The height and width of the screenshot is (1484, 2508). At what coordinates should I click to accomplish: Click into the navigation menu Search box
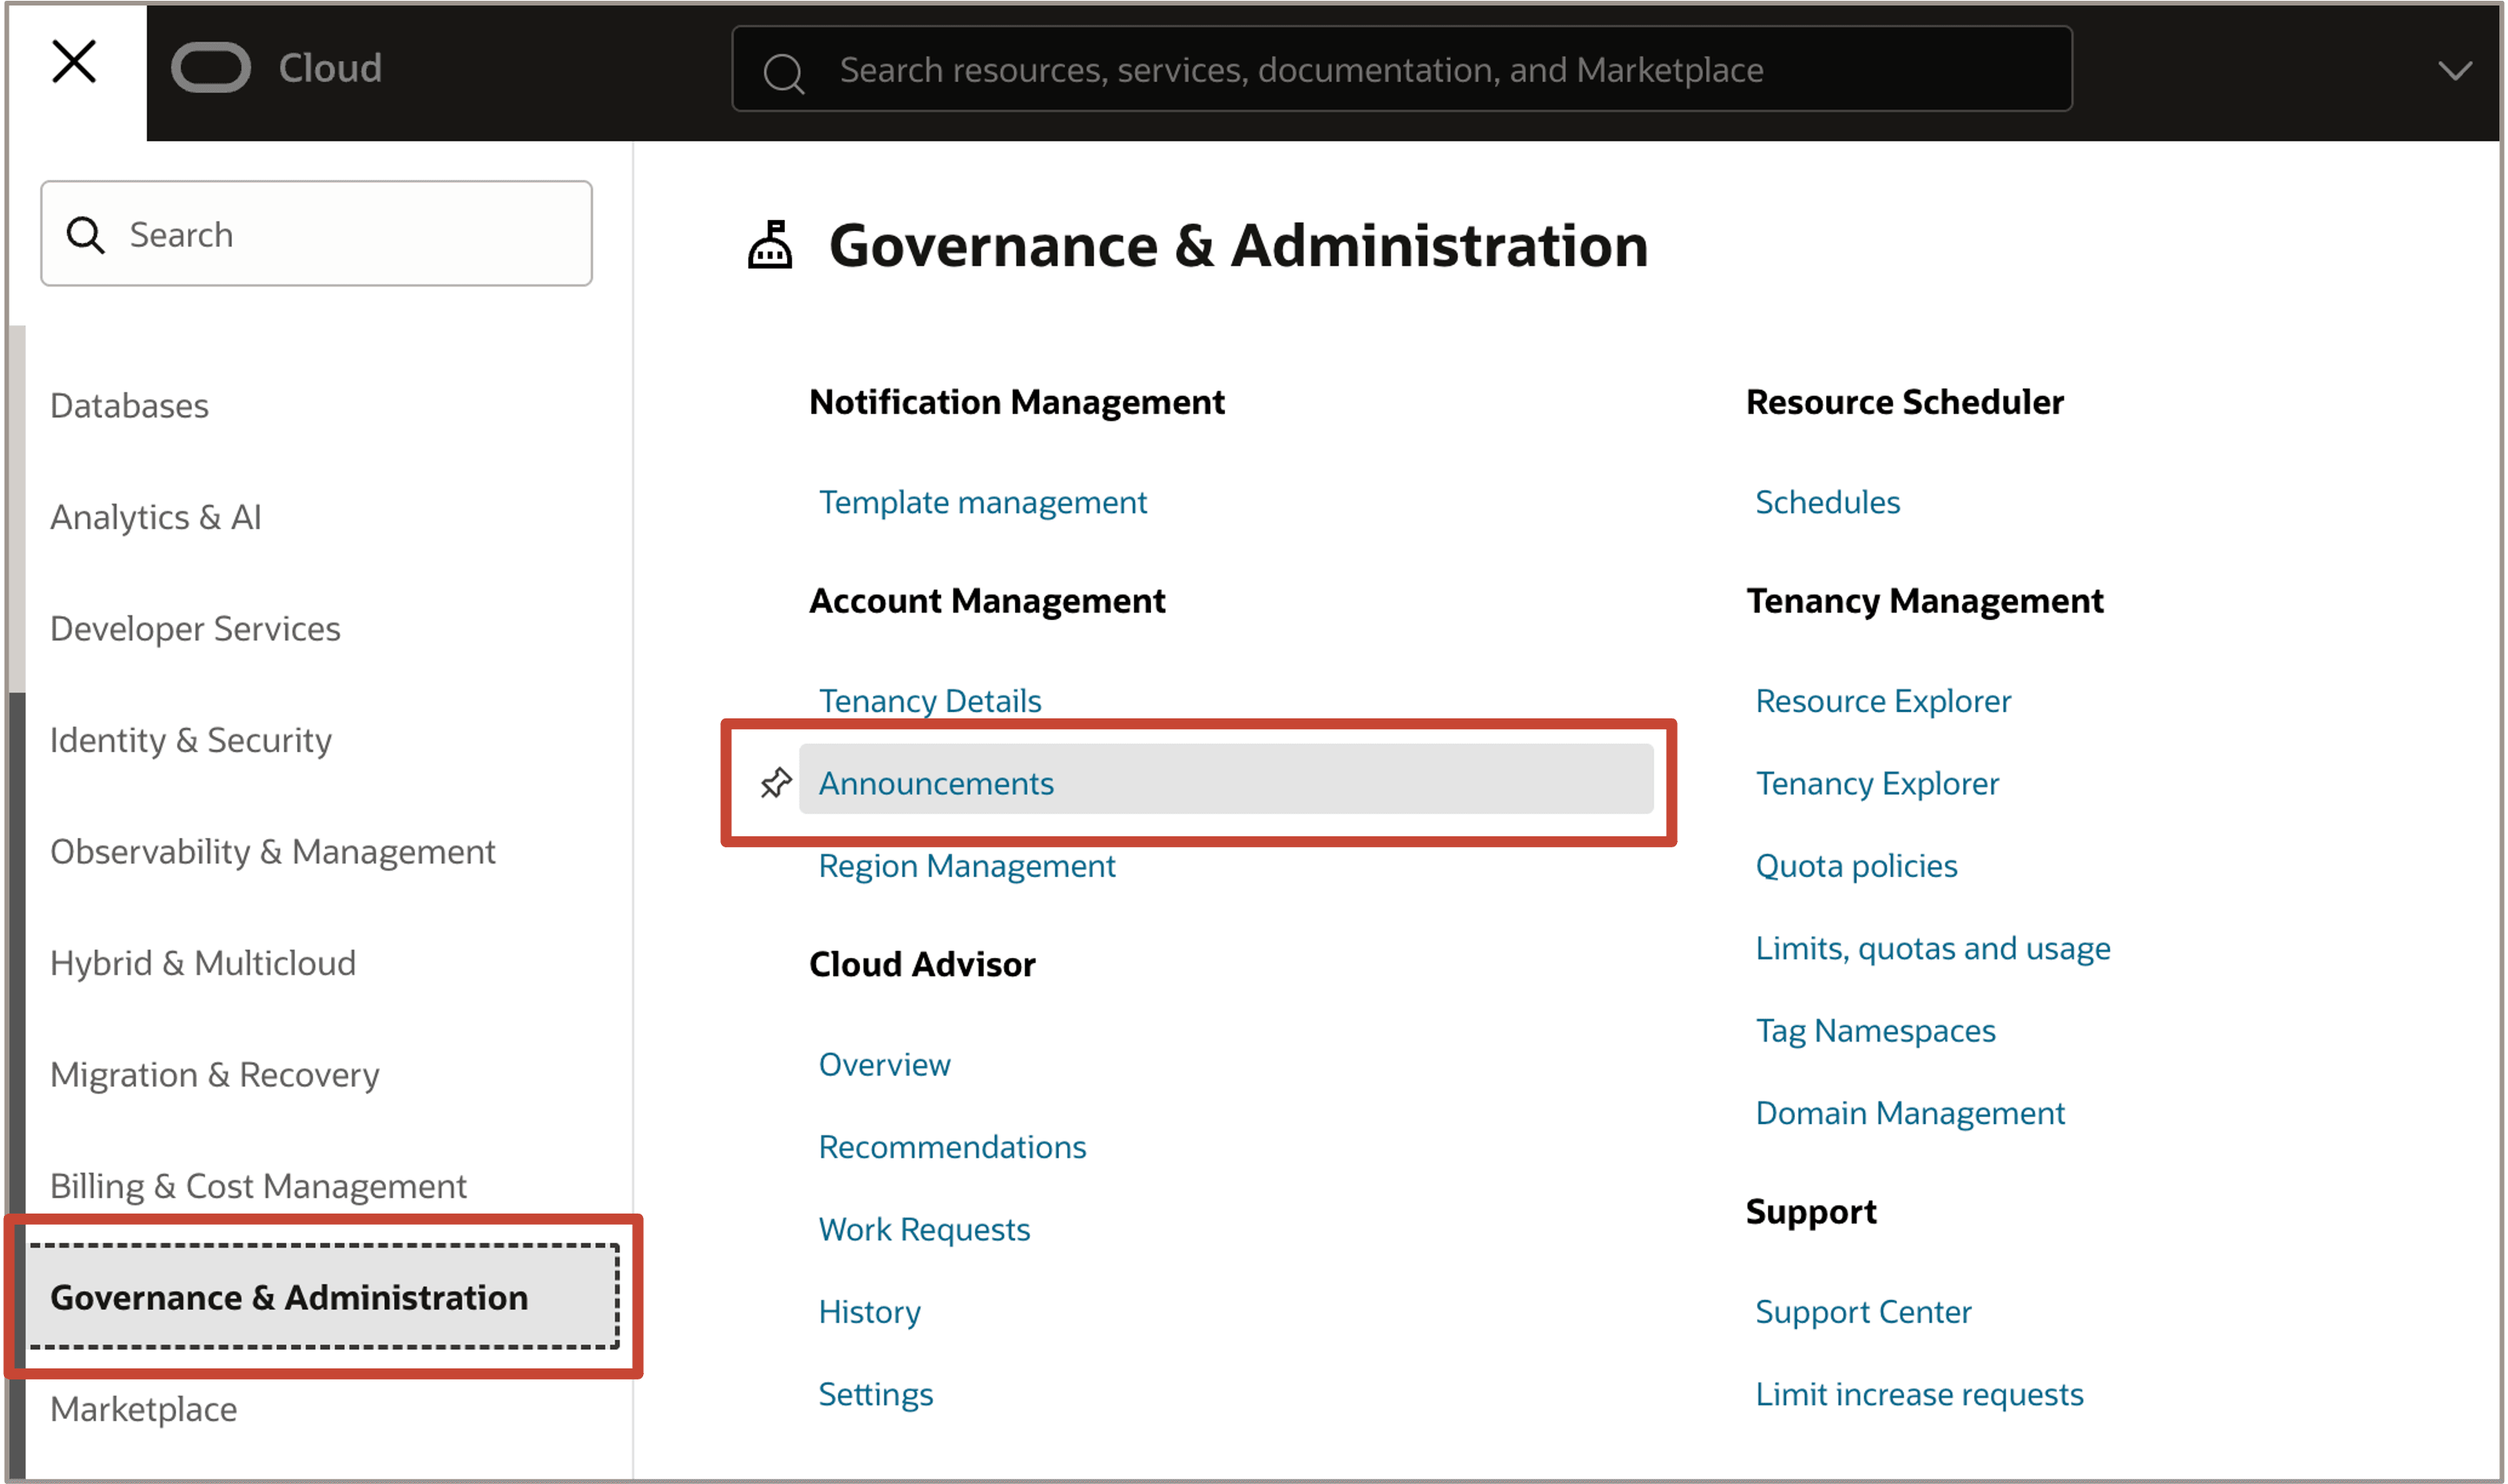(316, 234)
